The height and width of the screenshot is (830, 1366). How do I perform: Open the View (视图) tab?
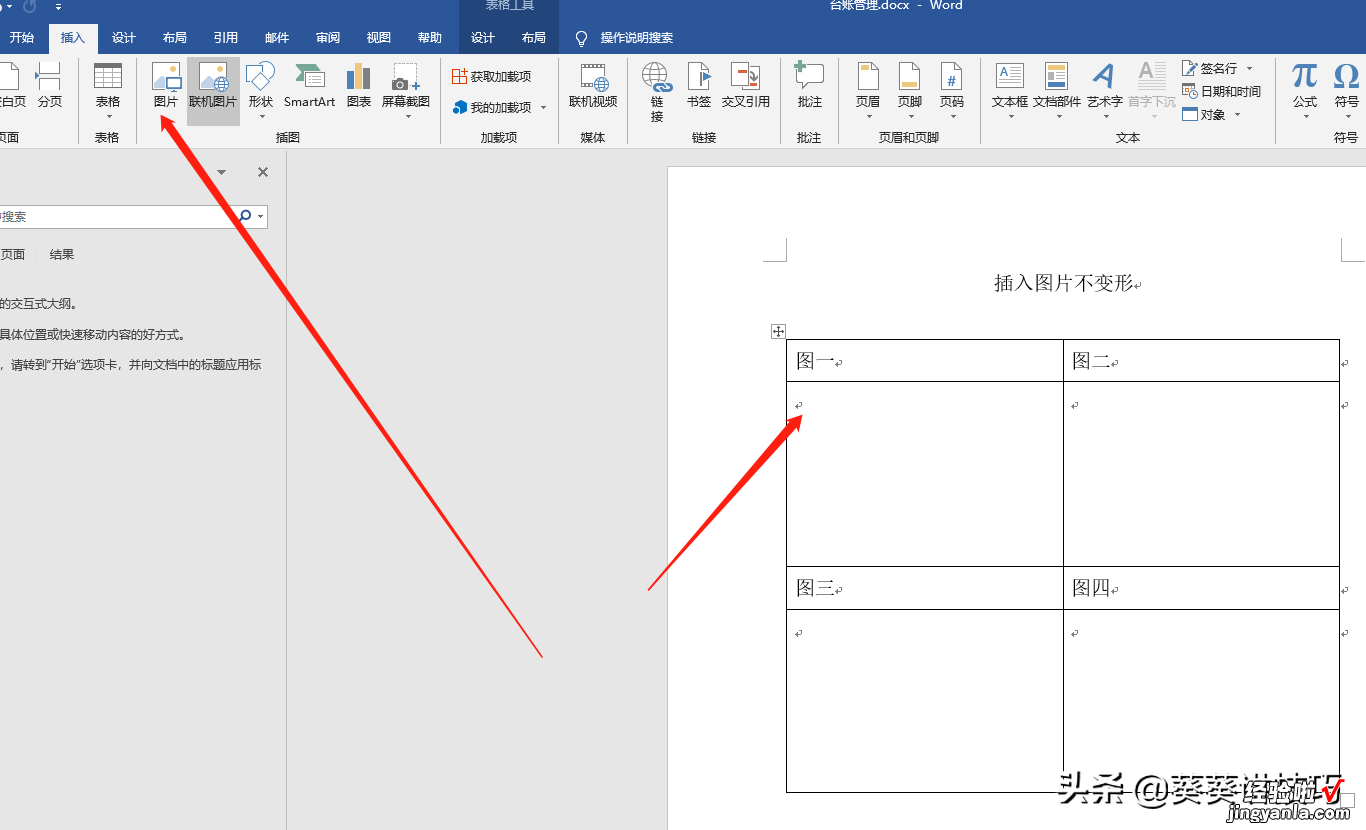pyautogui.click(x=379, y=38)
